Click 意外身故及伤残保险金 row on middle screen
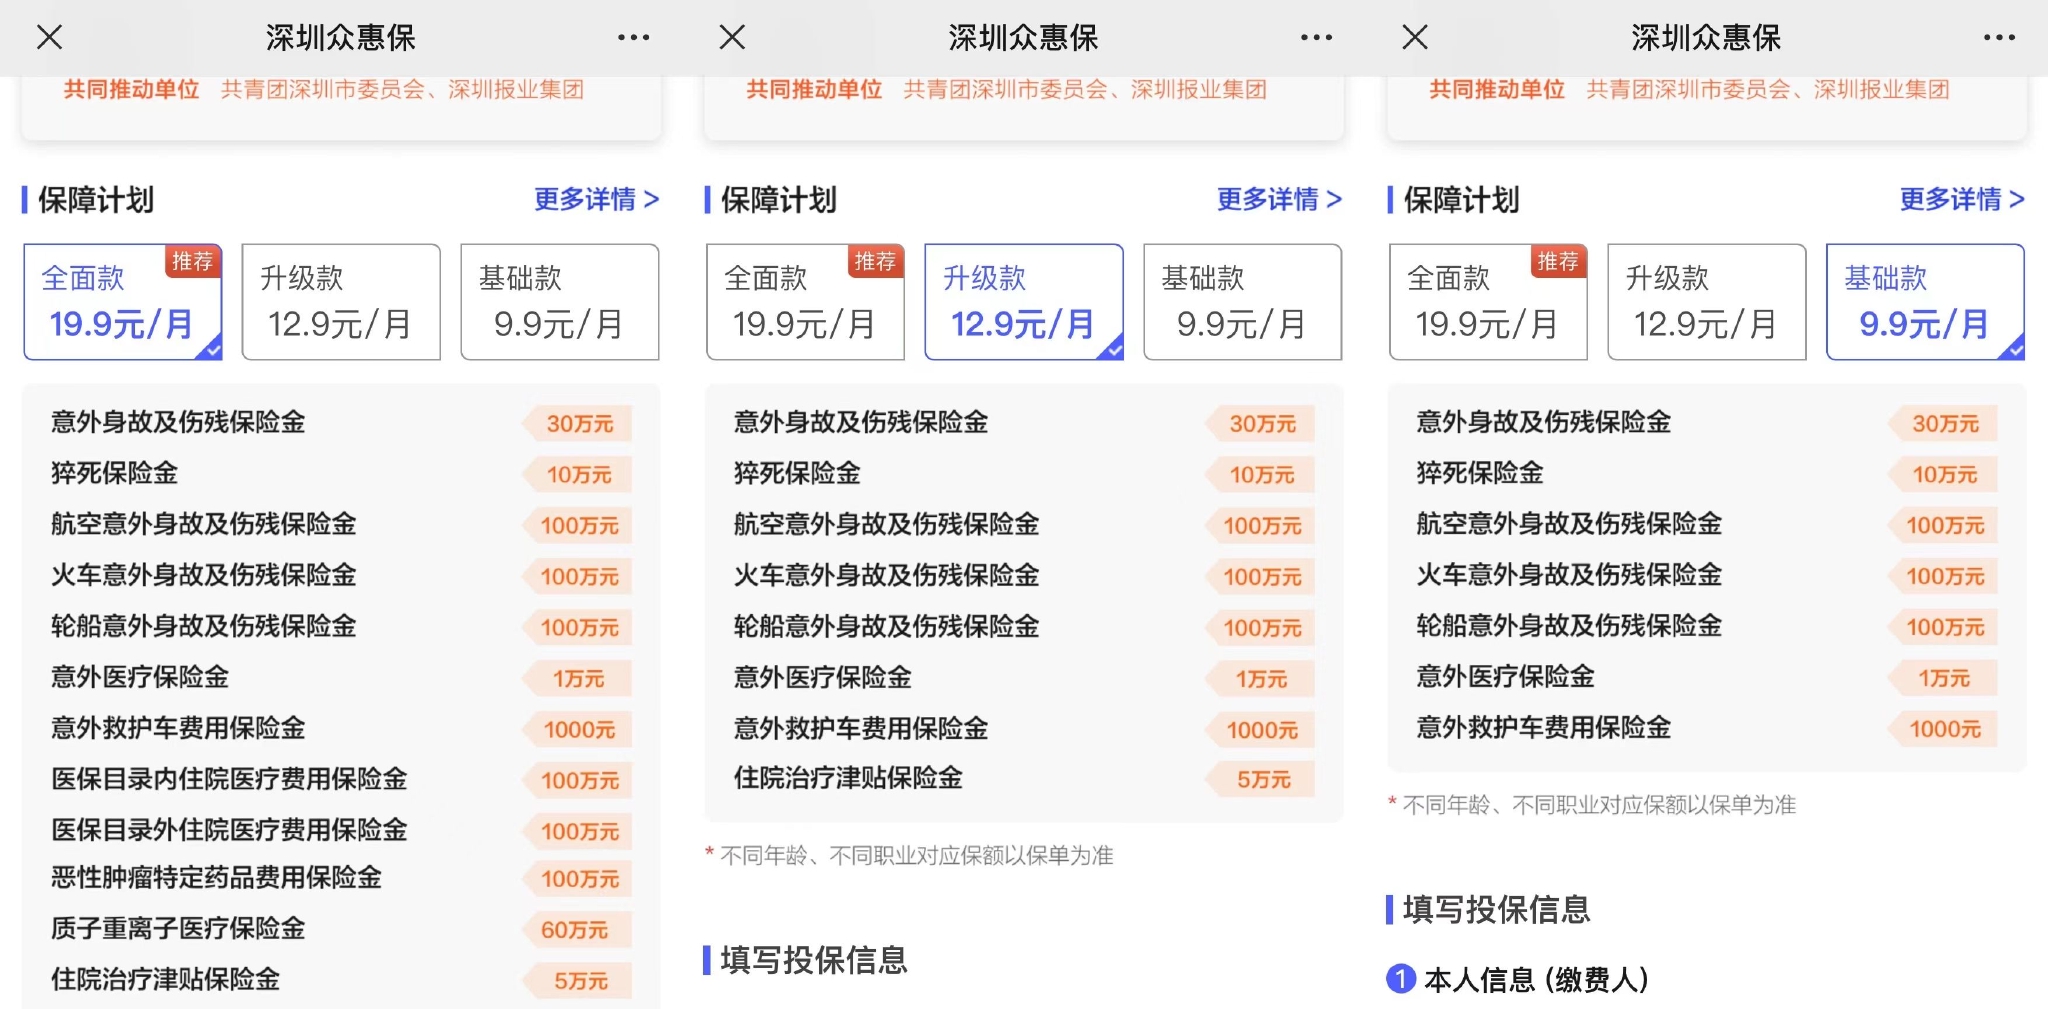The height and width of the screenshot is (1009, 2048). point(1024,422)
